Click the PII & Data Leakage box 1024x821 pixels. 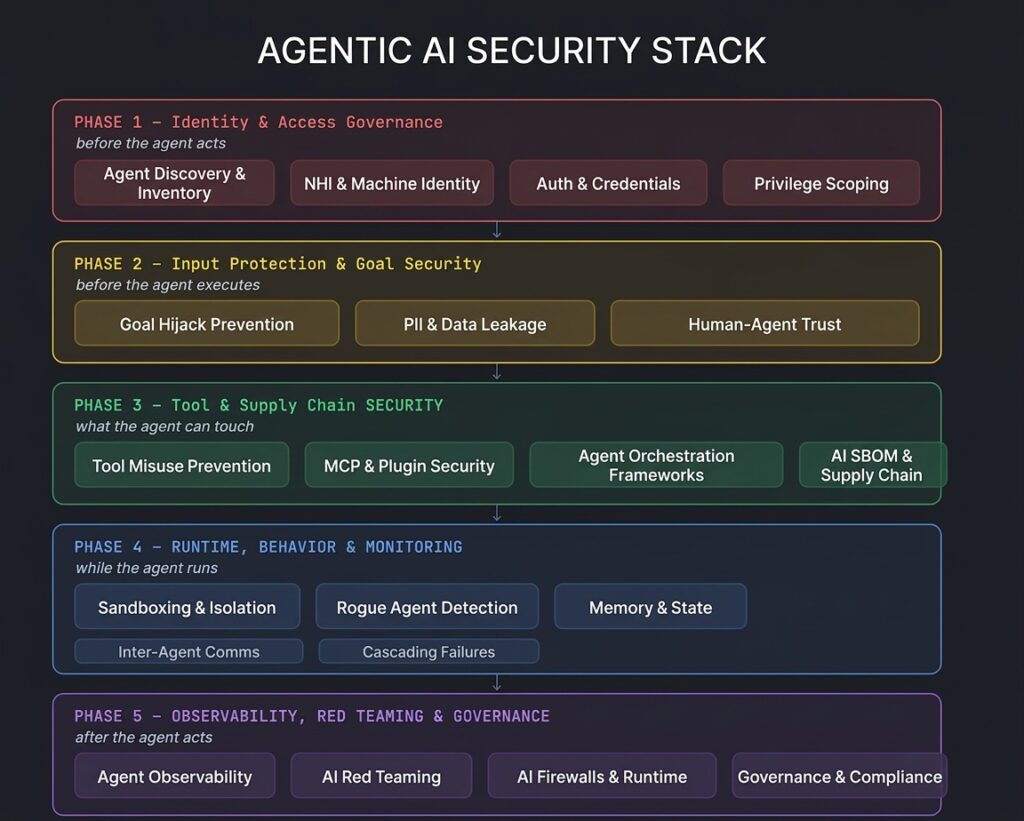(475, 323)
